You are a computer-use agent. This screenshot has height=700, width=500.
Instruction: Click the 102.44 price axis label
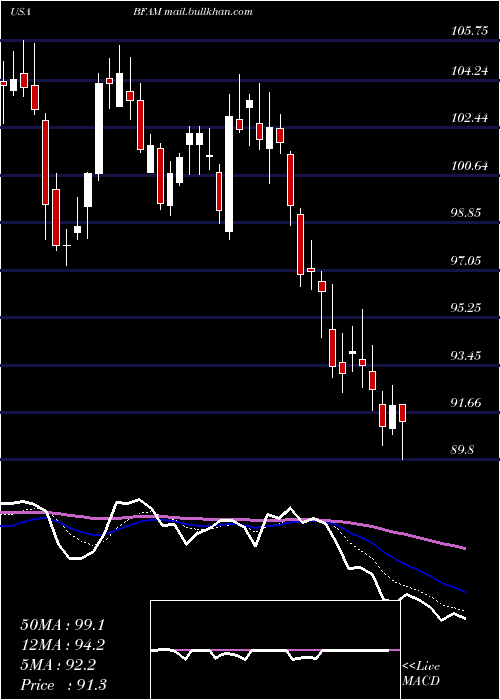pos(470,118)
